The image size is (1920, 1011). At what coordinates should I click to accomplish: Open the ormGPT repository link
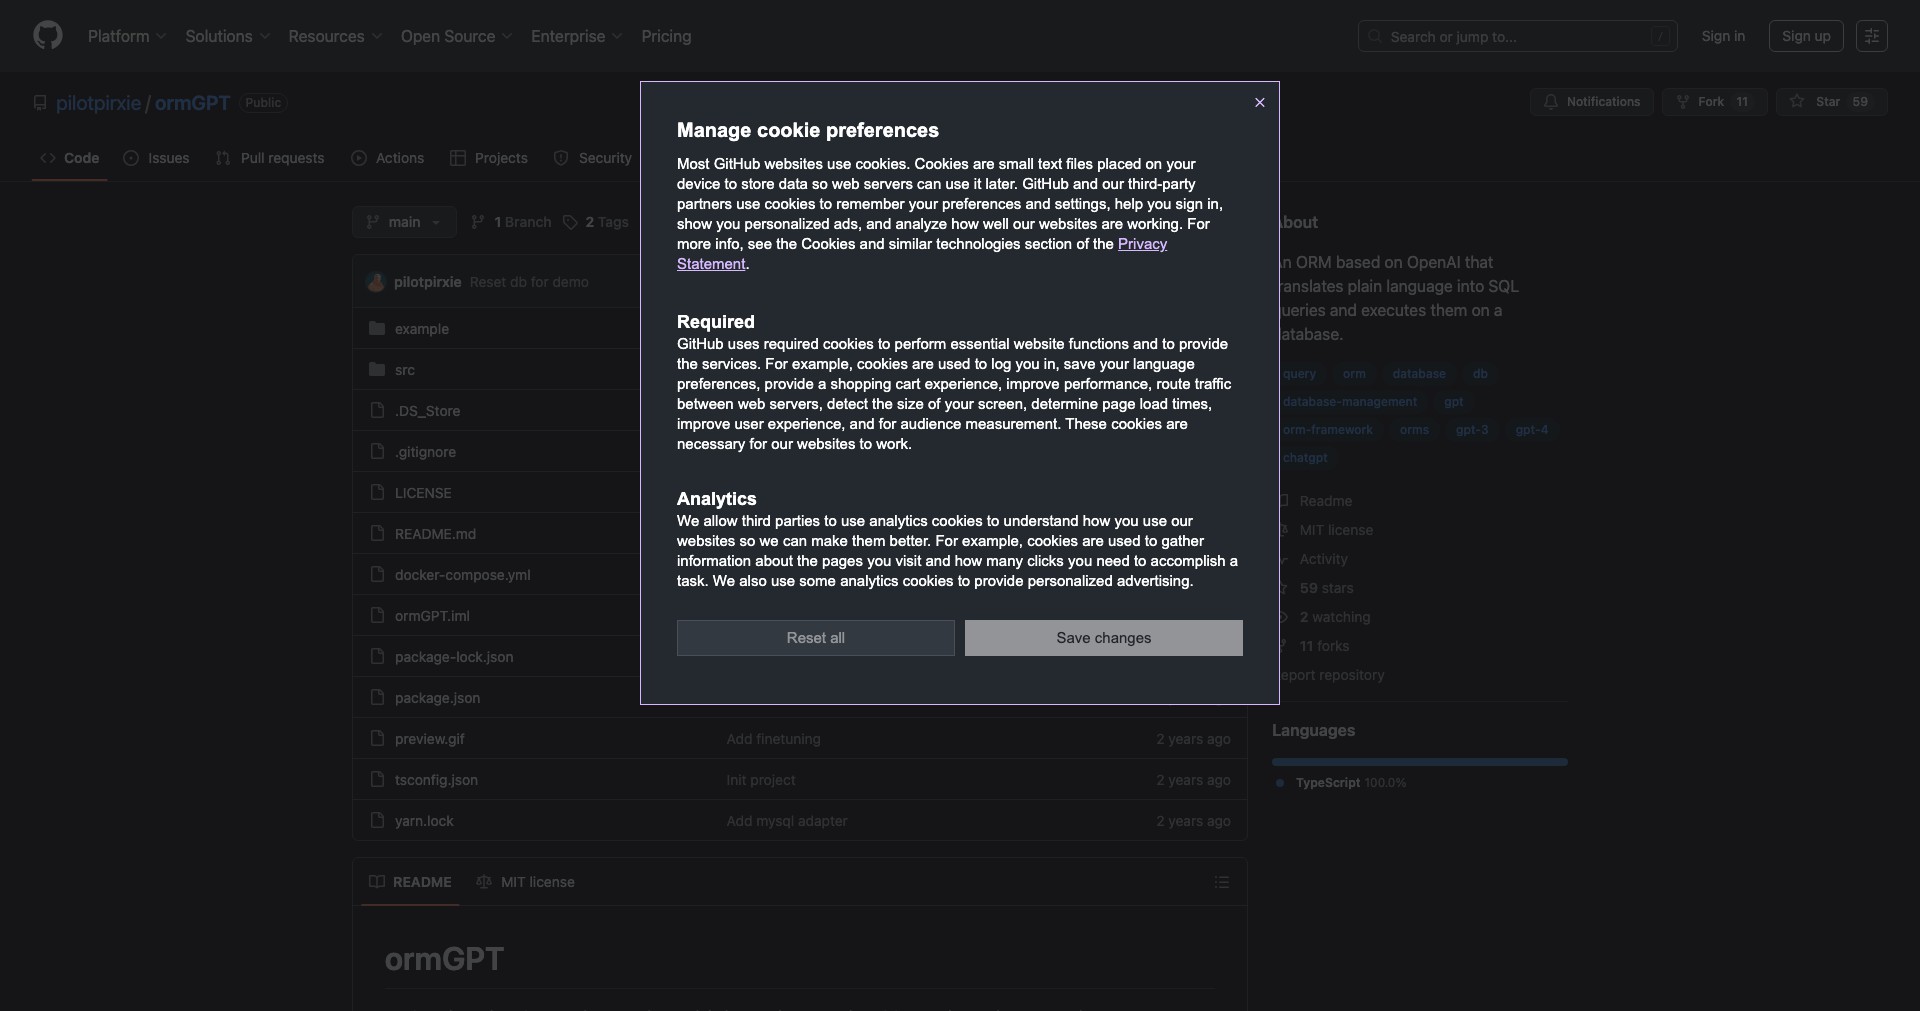tap(192, 103)
